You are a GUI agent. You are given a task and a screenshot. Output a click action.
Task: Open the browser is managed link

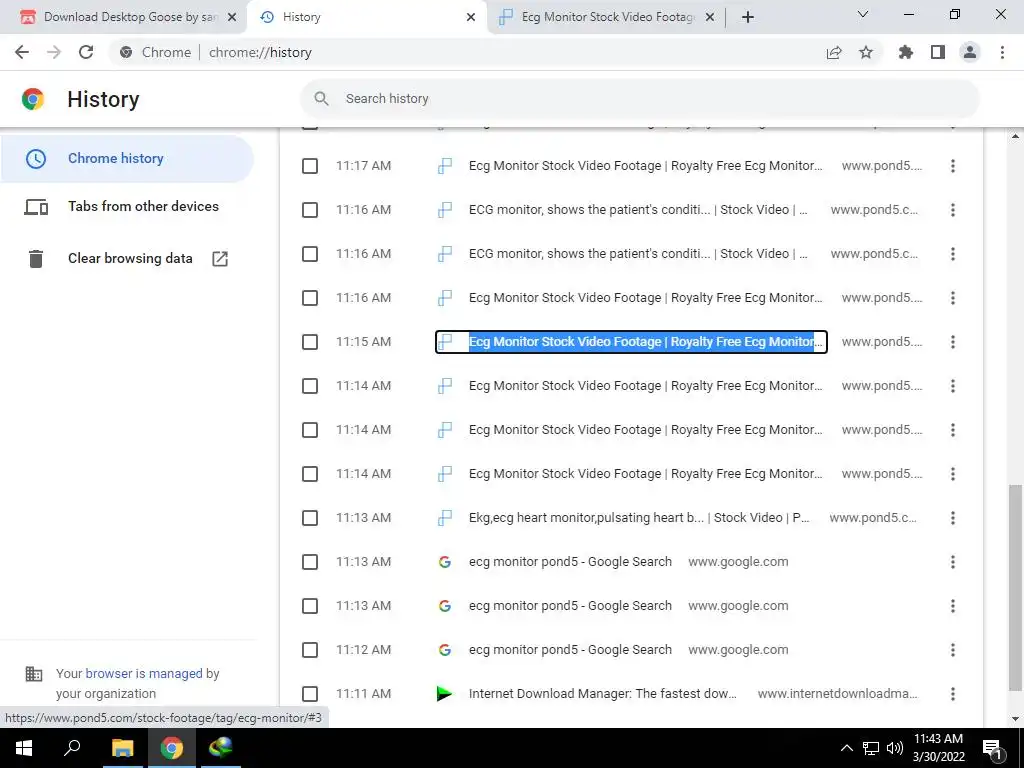pyautogui.click(x=144, y=673)
